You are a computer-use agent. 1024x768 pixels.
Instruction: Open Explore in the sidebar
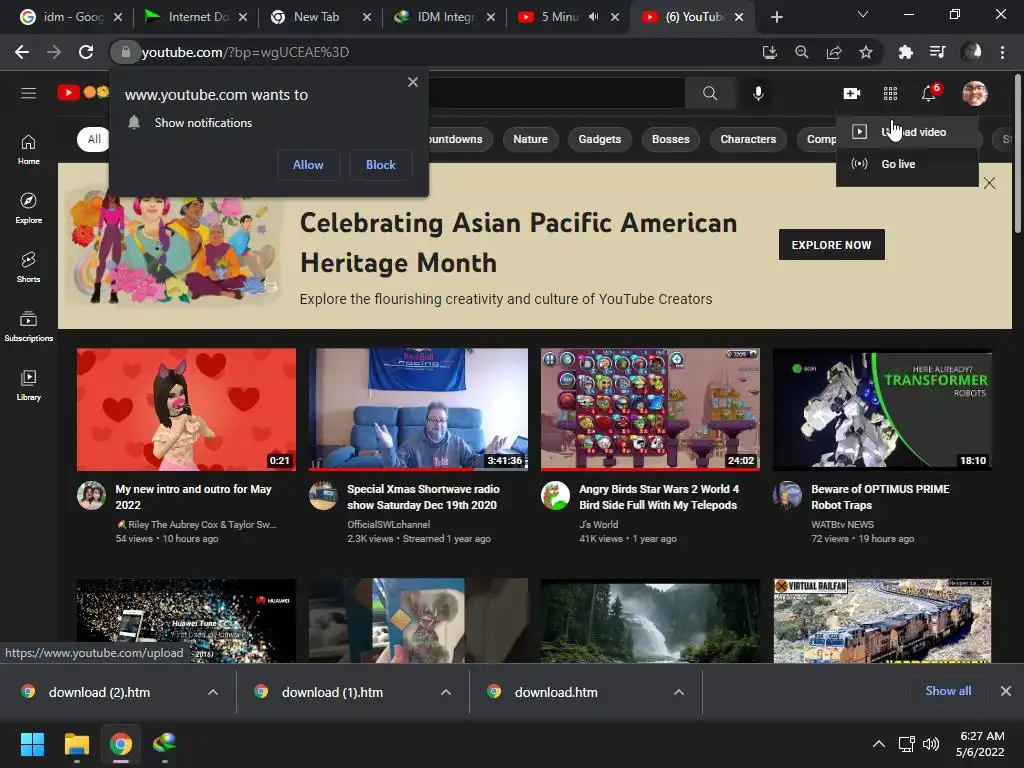[x=28, y=208]
